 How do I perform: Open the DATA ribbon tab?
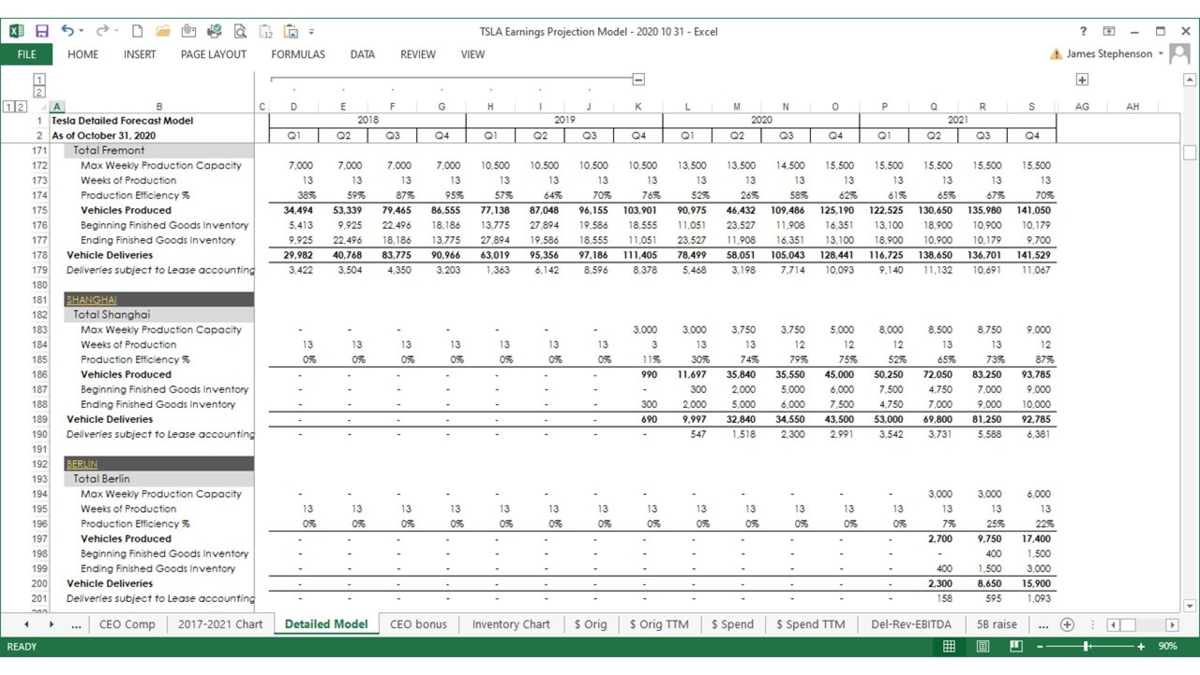coord(363,54)
